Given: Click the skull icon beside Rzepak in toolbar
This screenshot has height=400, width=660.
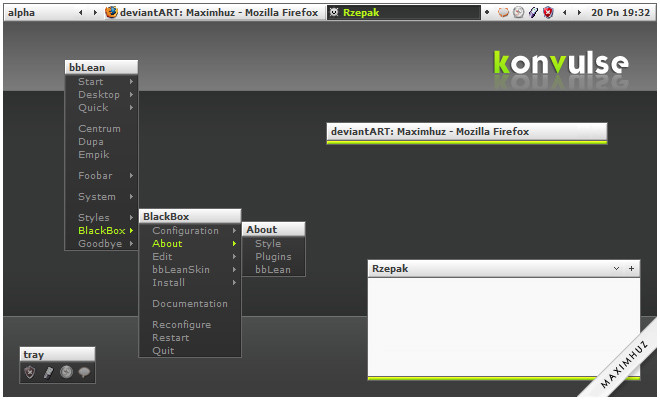Looking at the screenshot, I should coord(334,12).
